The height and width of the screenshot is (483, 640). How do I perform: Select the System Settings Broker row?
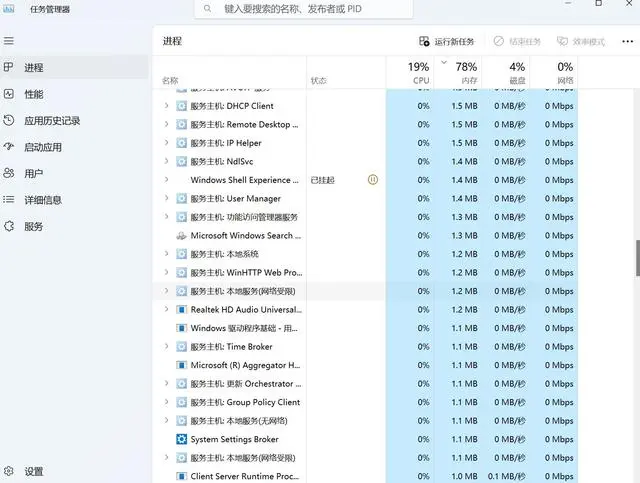pyautogui.click(x=365, y=439)
